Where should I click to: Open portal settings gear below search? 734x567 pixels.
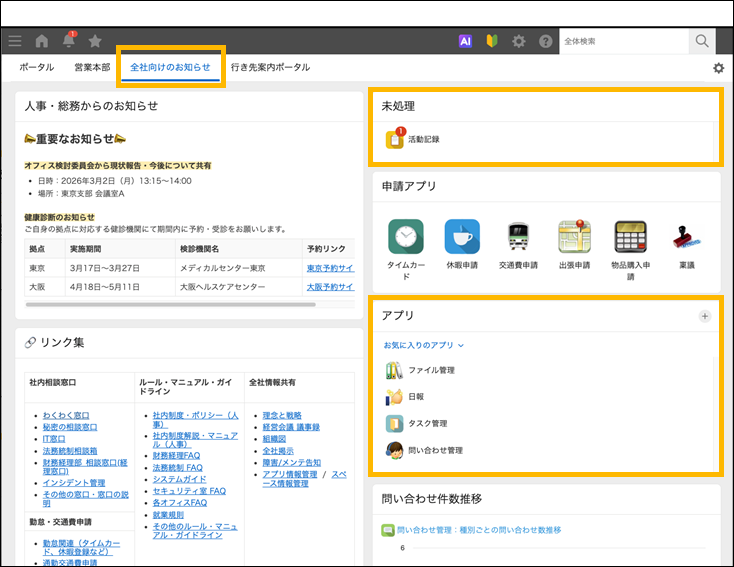(718, 68)
